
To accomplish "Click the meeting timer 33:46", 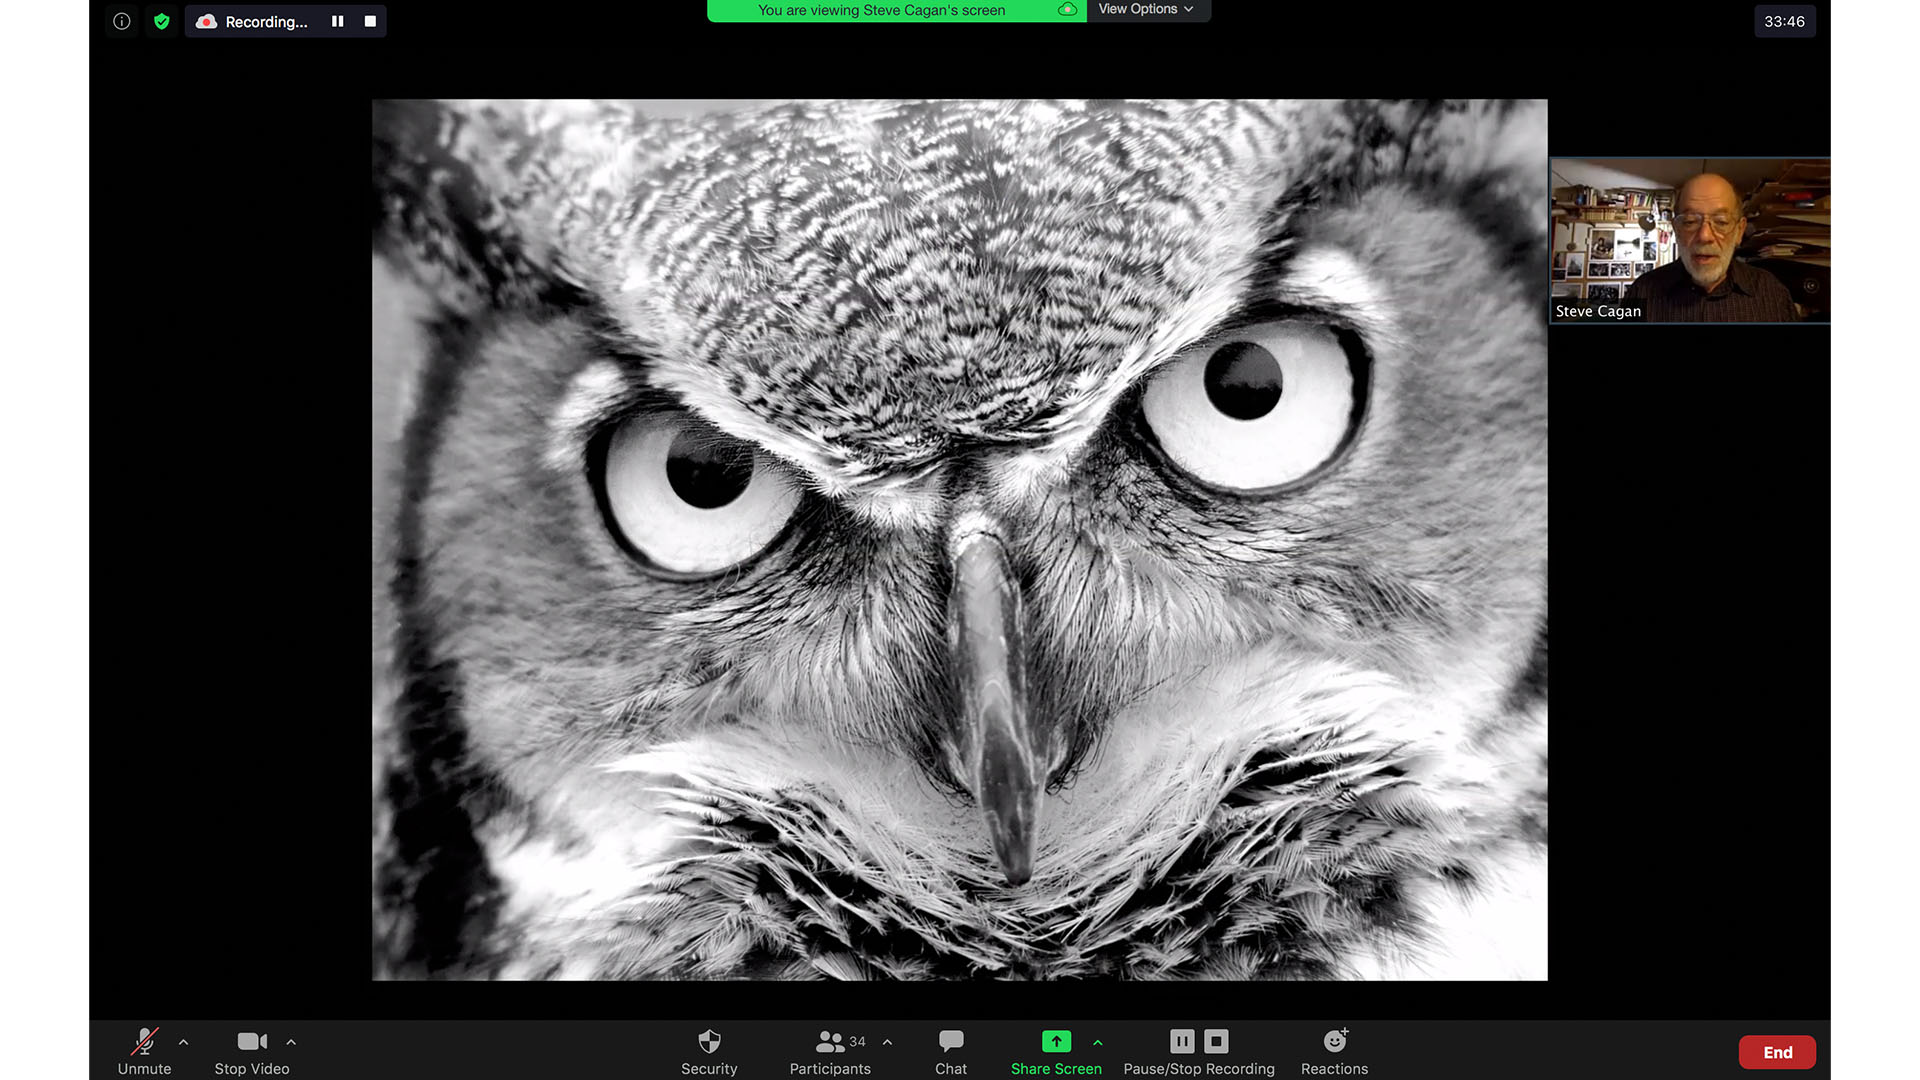I will [x=1784, y=21].
